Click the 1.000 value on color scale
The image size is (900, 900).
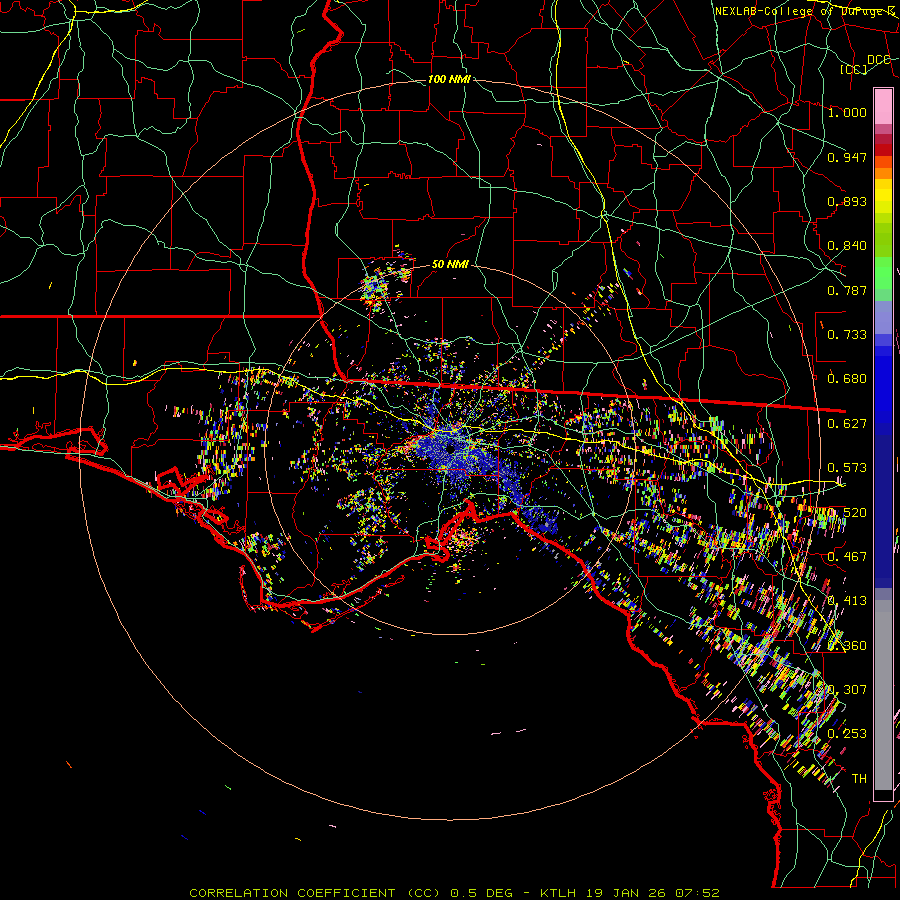coord(847,112)
